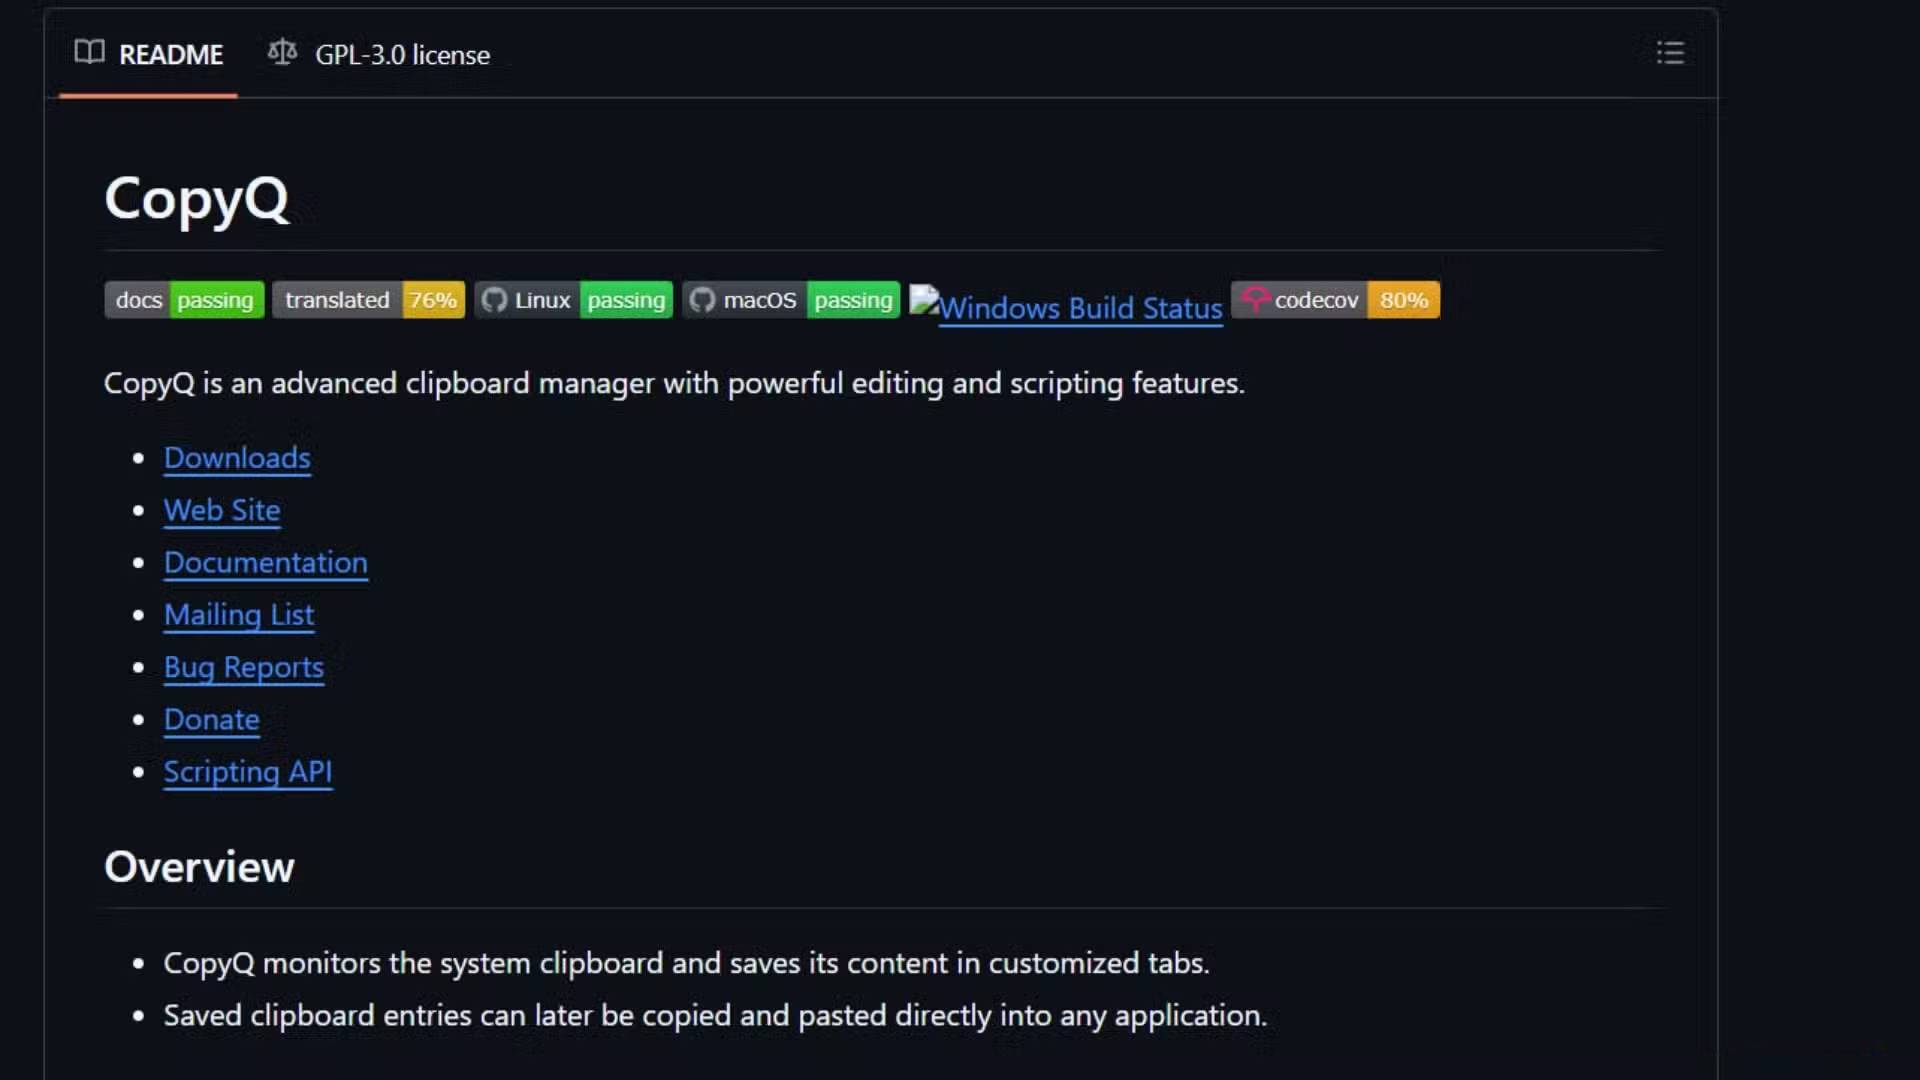Open the Windows Build Status link
Image resolution: width=1920 pixels, height=1080 pixels.
coord(1080,308)
